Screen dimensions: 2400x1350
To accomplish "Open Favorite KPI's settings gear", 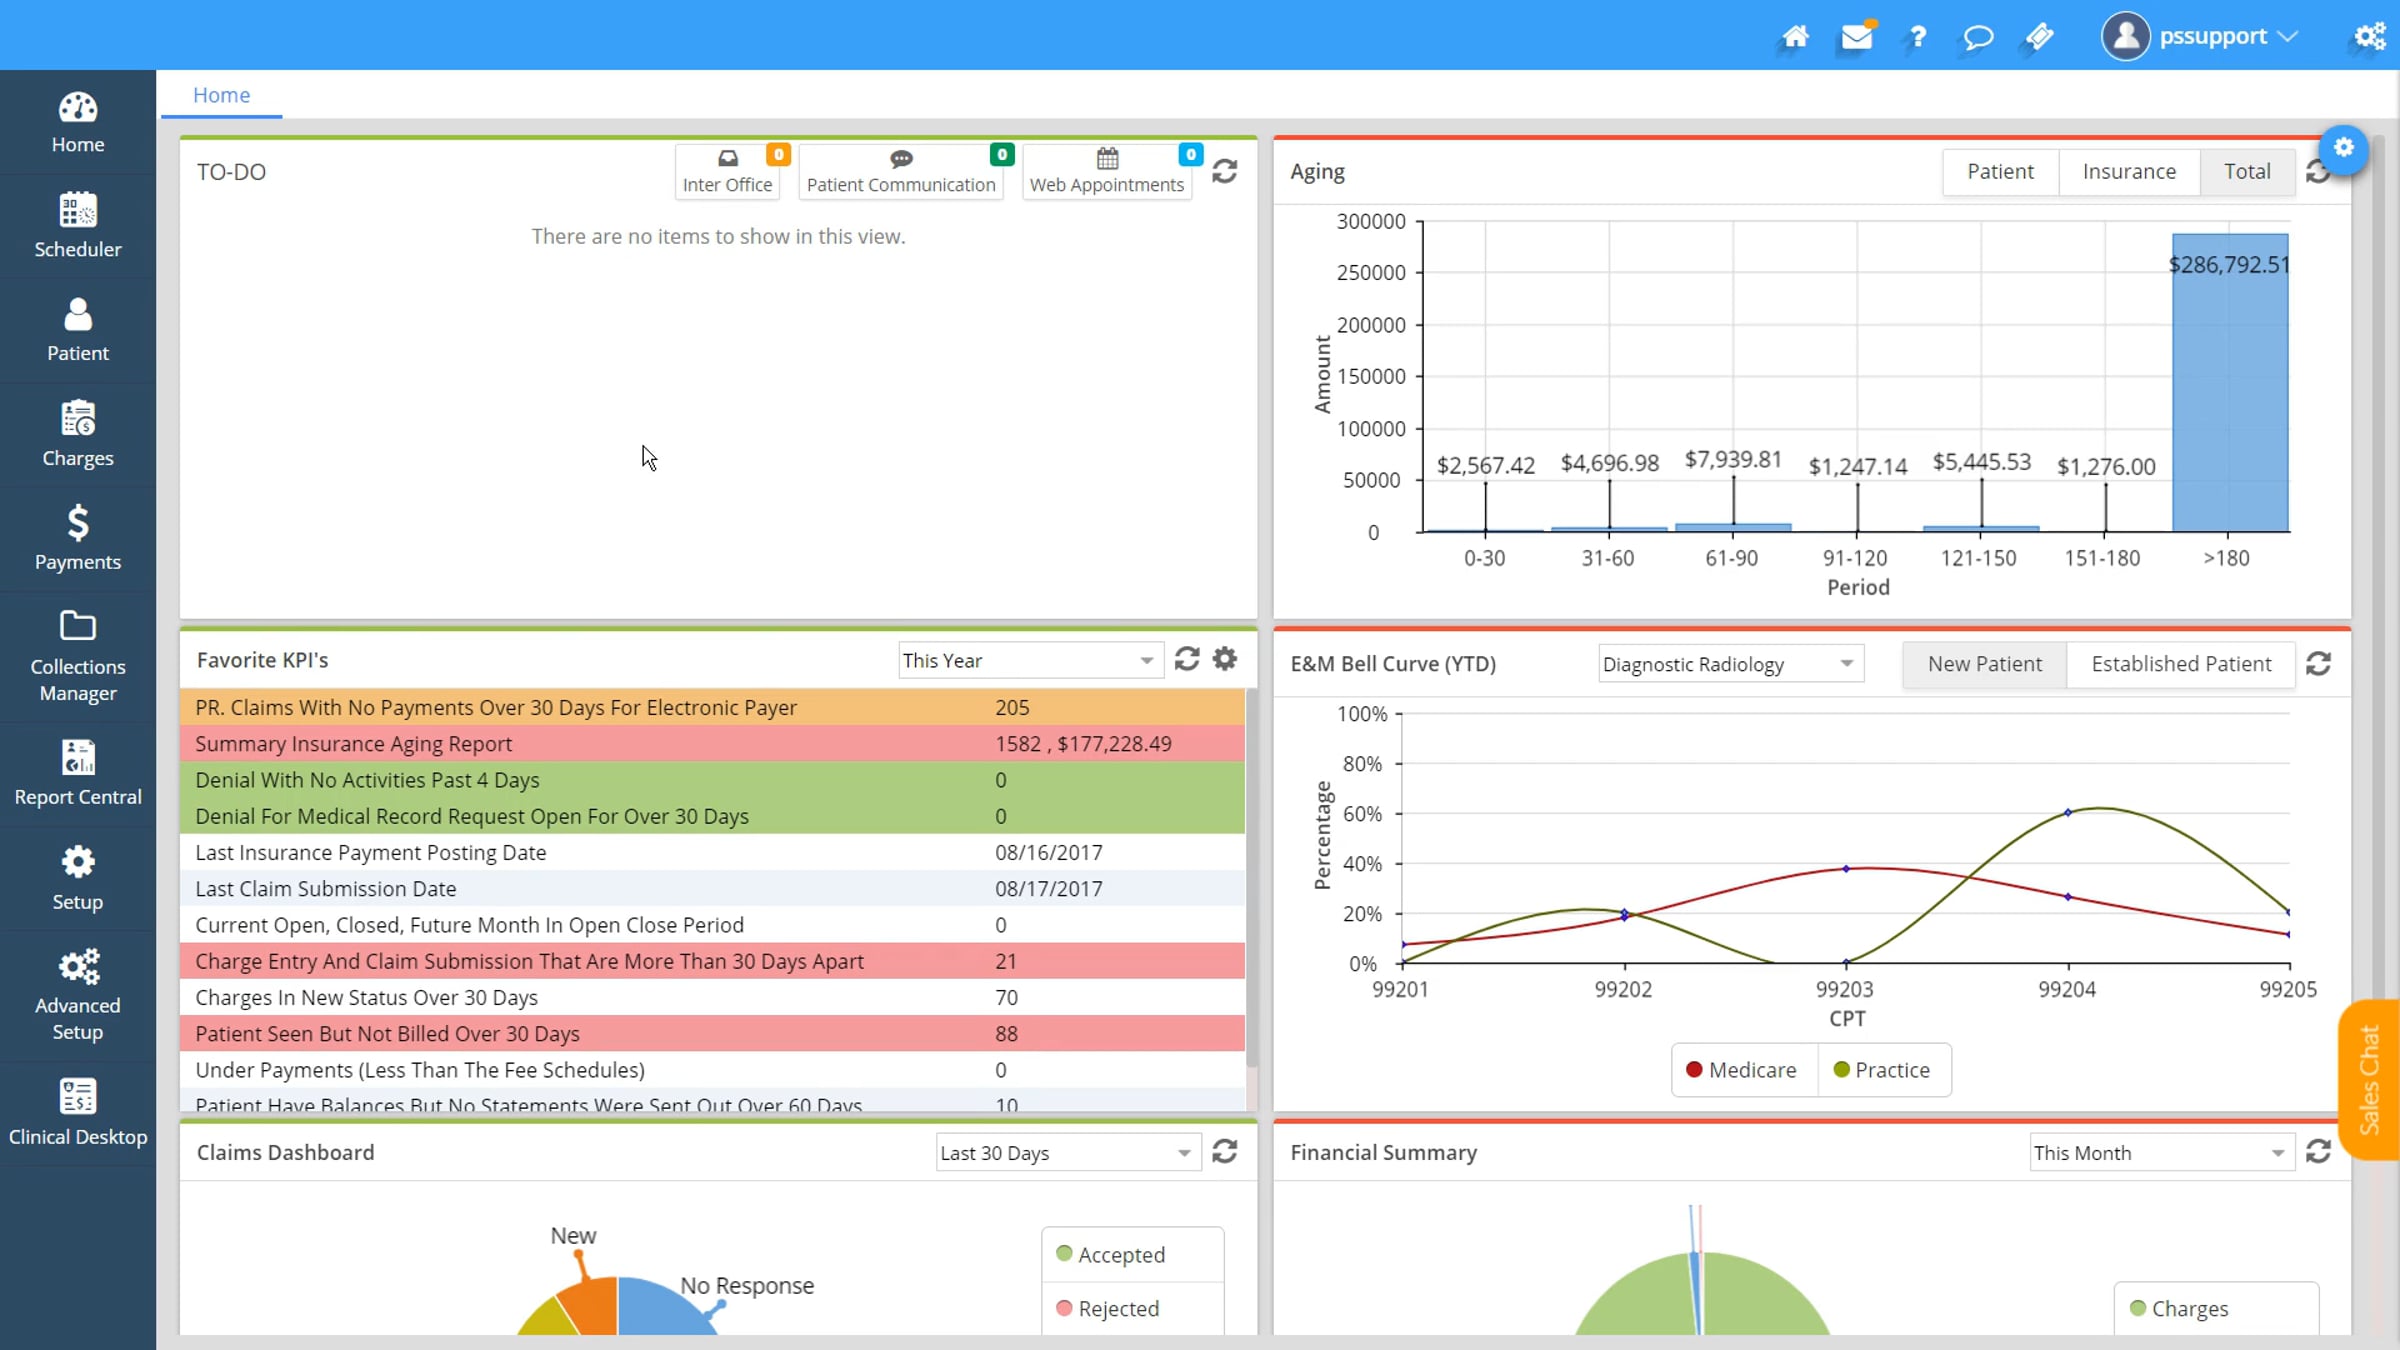I will click(x=1225, y=659).
